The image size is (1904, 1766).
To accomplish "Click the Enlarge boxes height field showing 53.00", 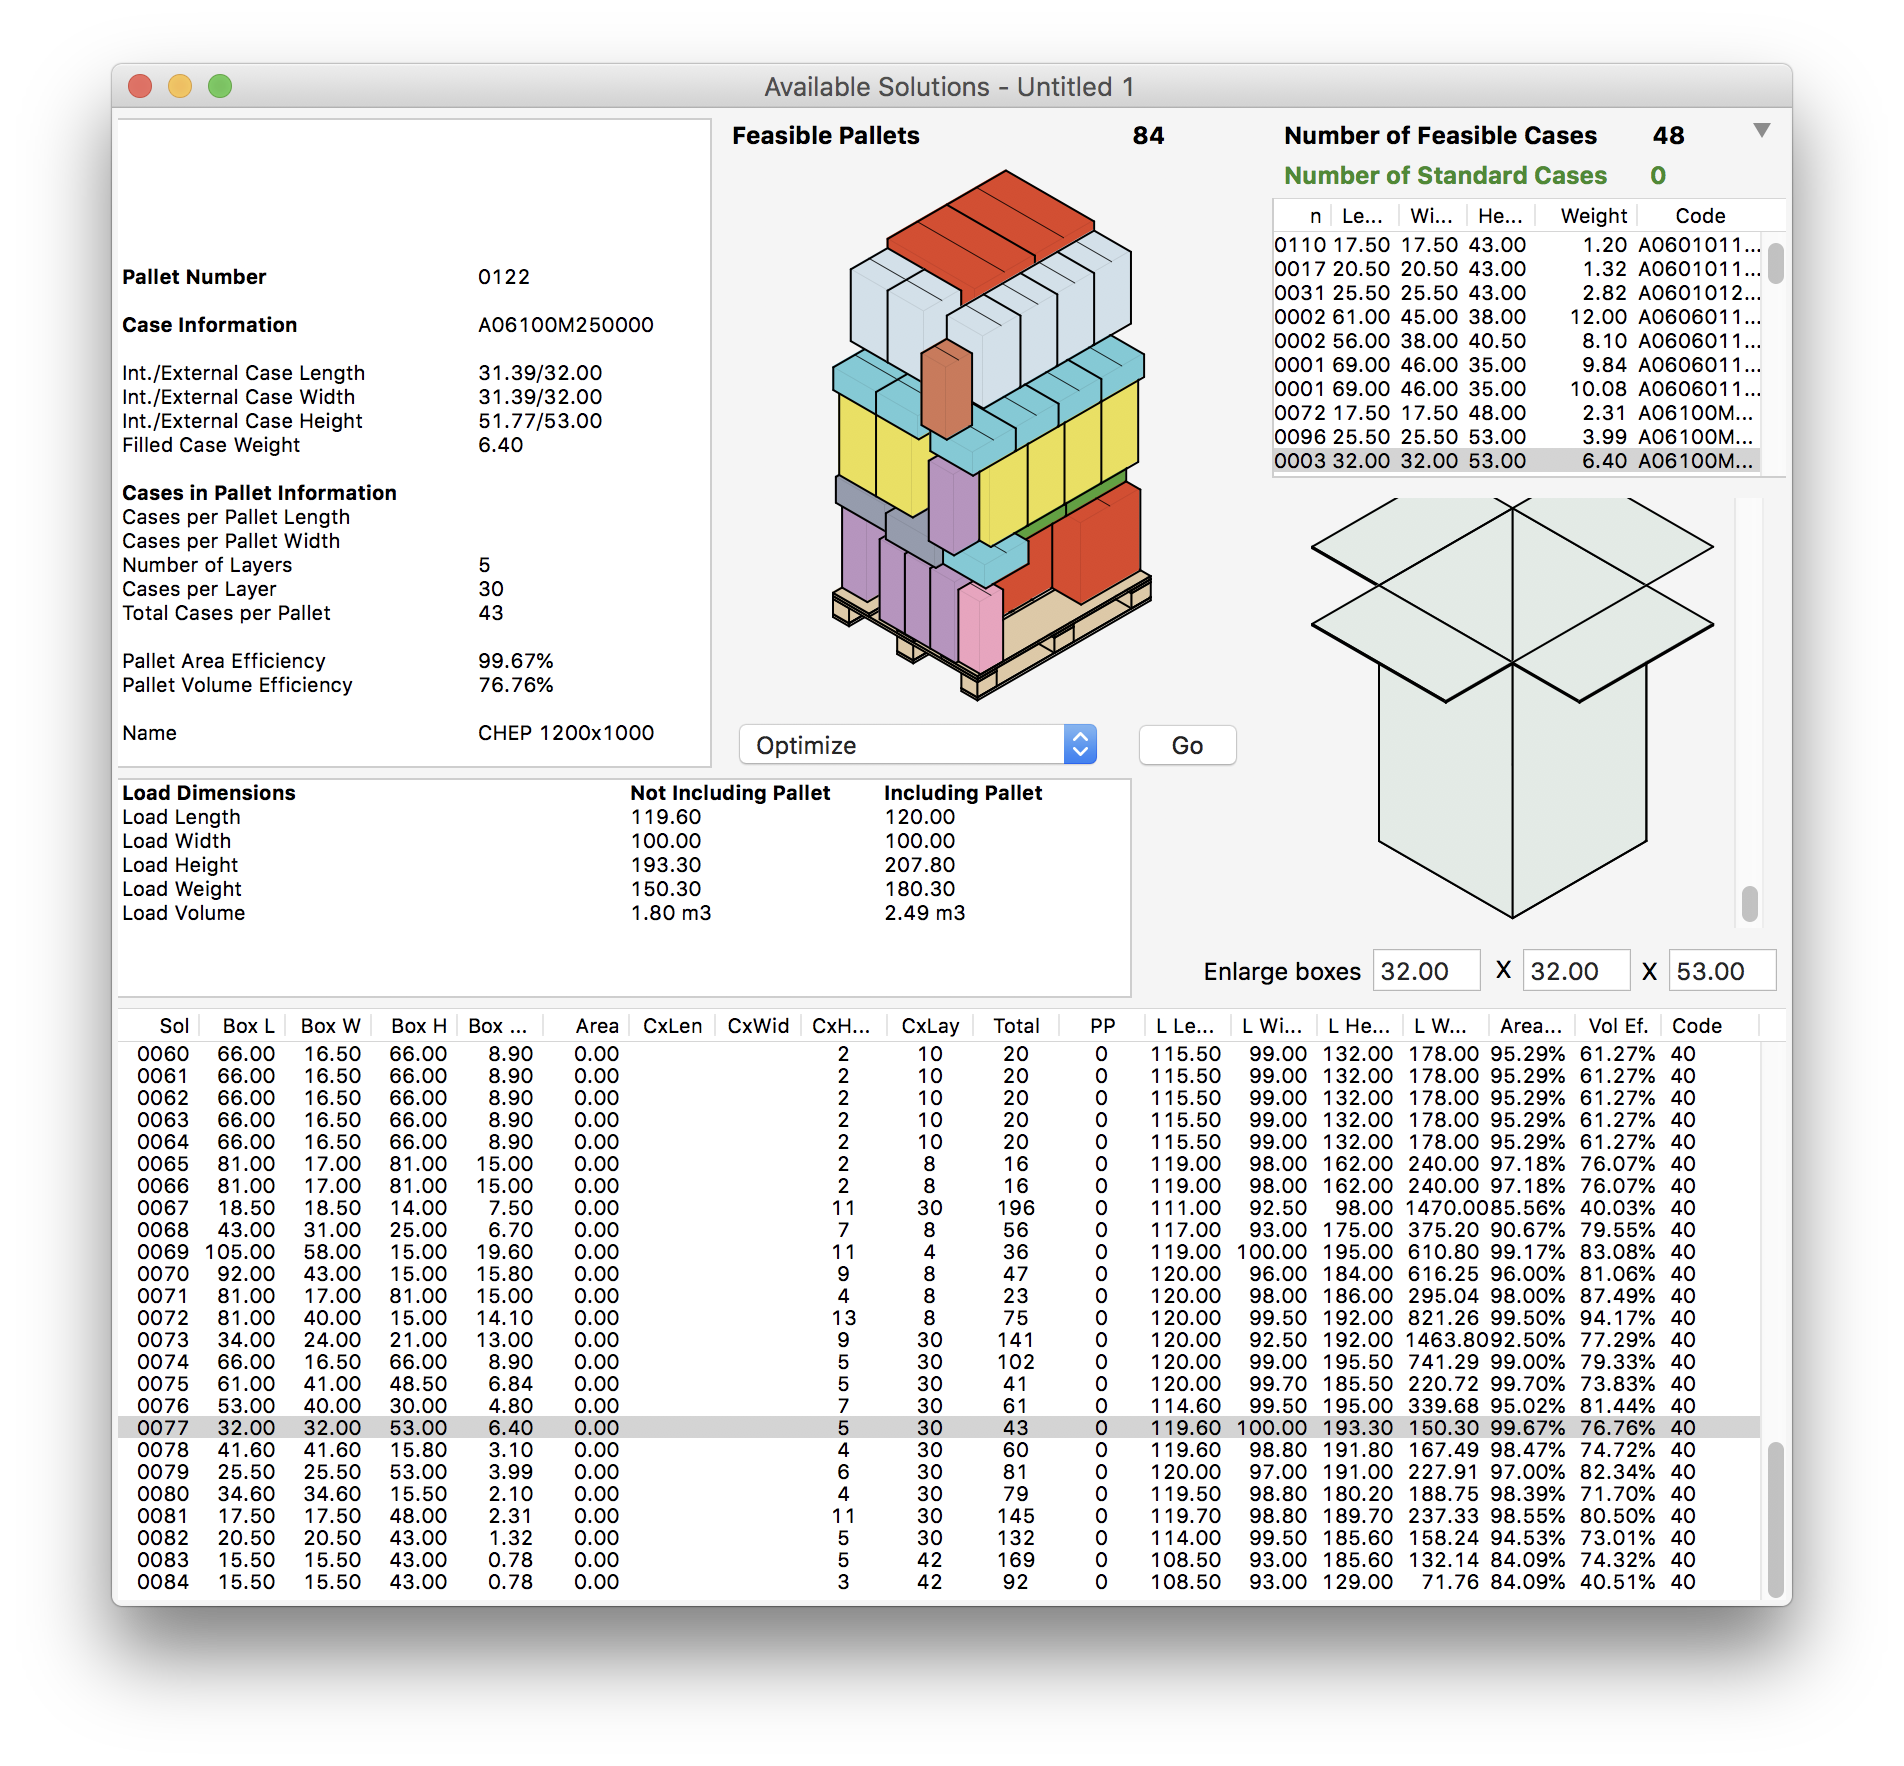I will coord(1721,971).
